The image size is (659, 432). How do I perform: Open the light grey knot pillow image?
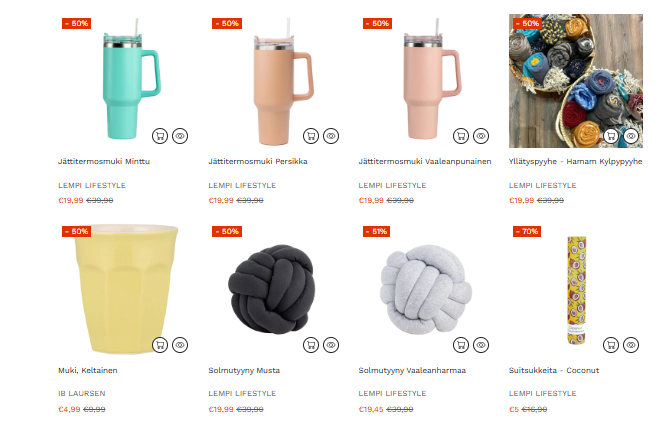coord(425,289)
